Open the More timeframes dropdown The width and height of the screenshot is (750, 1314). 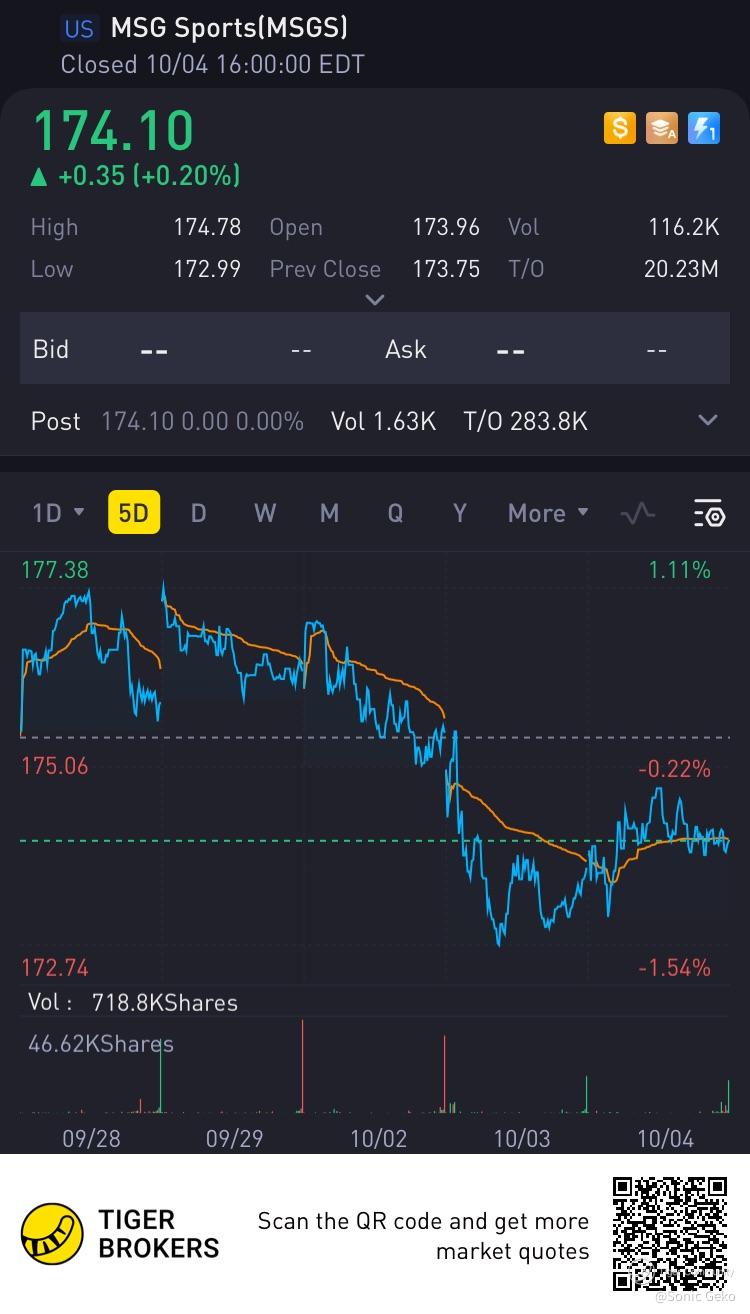tap(547, 514)
